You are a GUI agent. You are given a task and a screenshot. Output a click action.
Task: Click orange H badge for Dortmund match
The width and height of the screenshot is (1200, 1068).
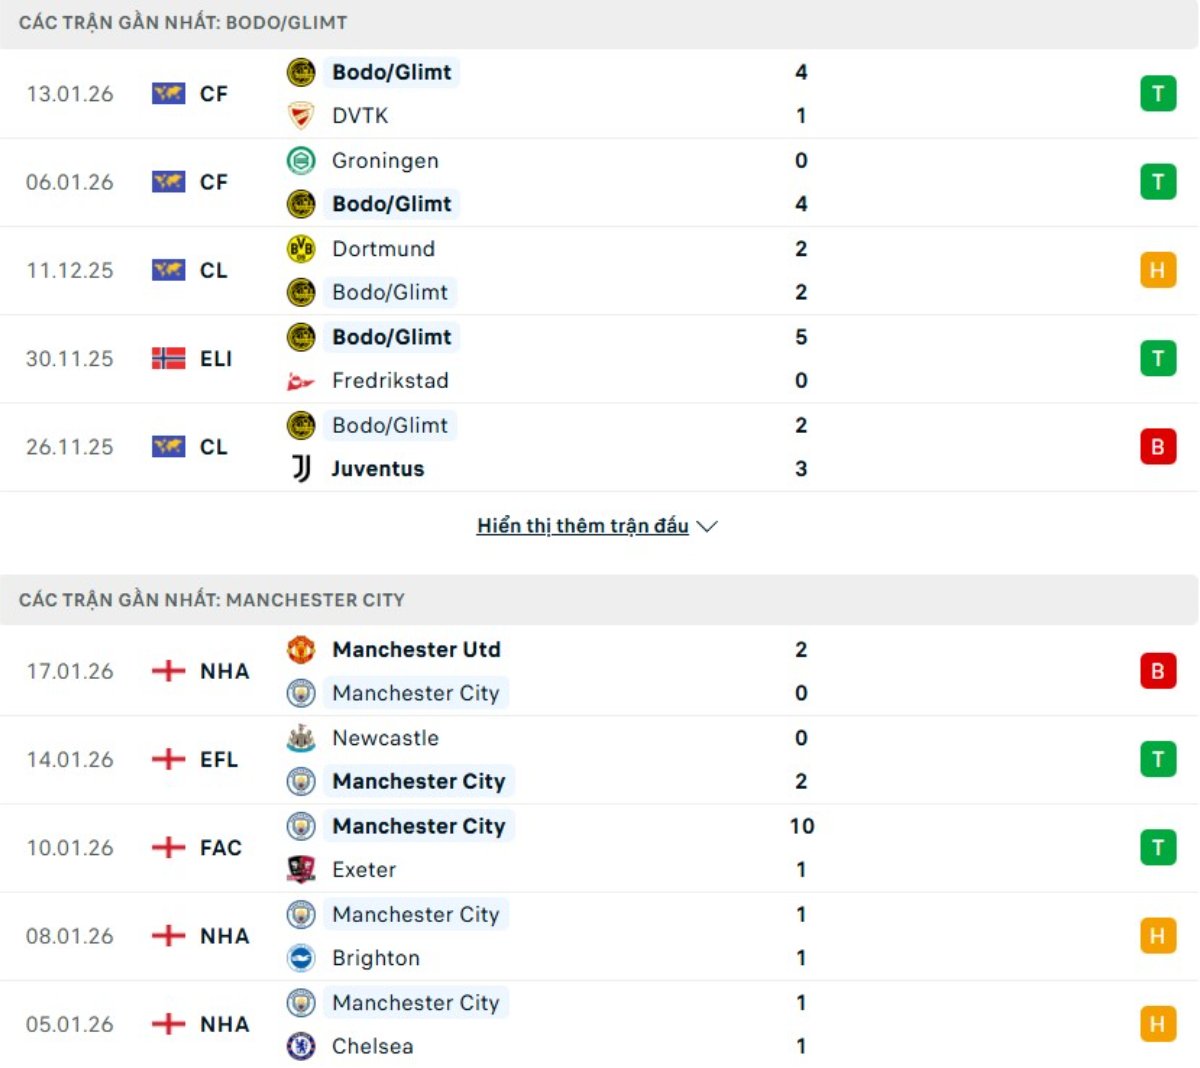point(1157,270)
